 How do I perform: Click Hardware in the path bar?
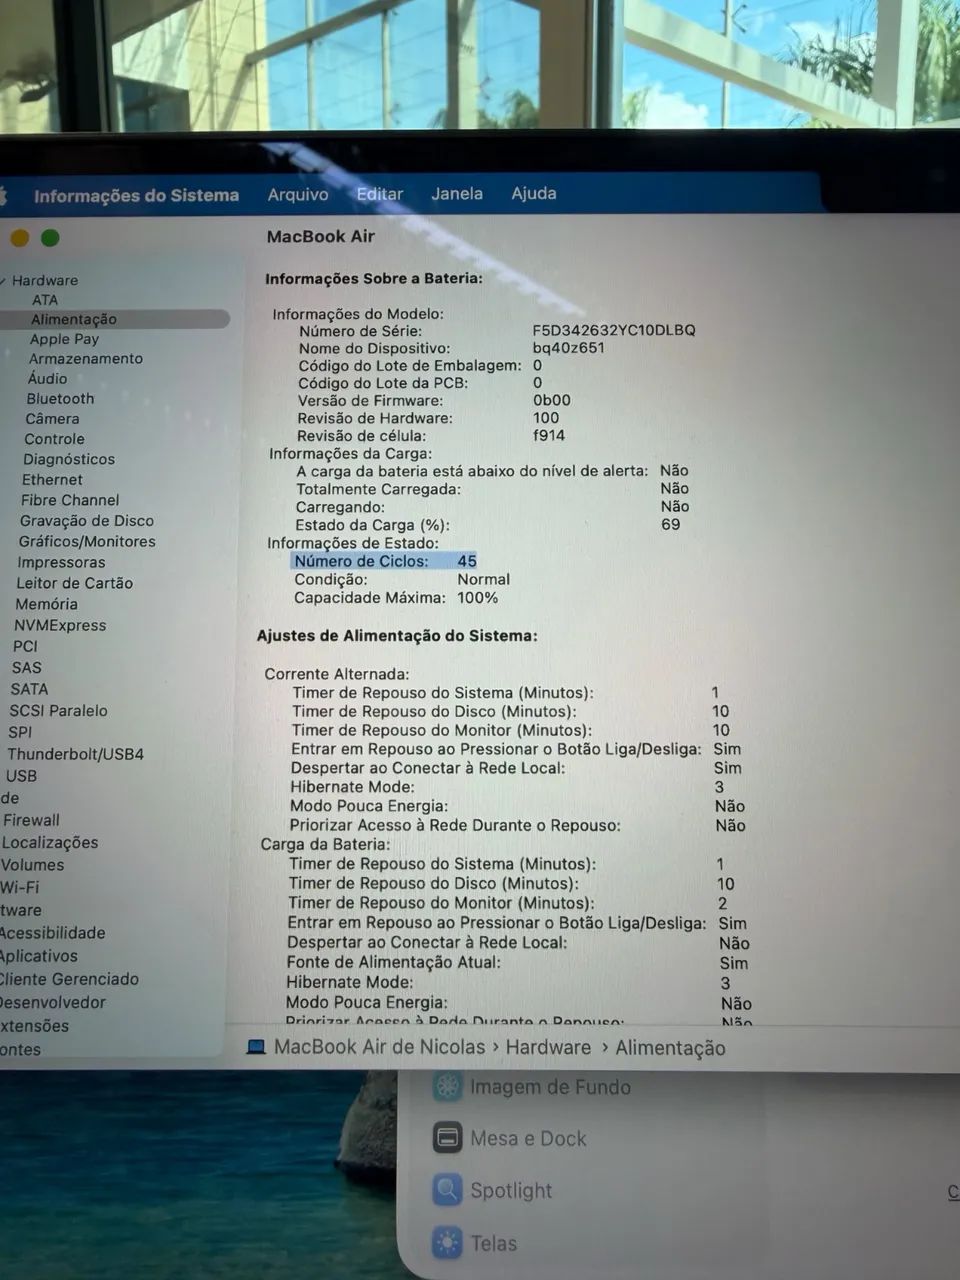[548, 1047]
